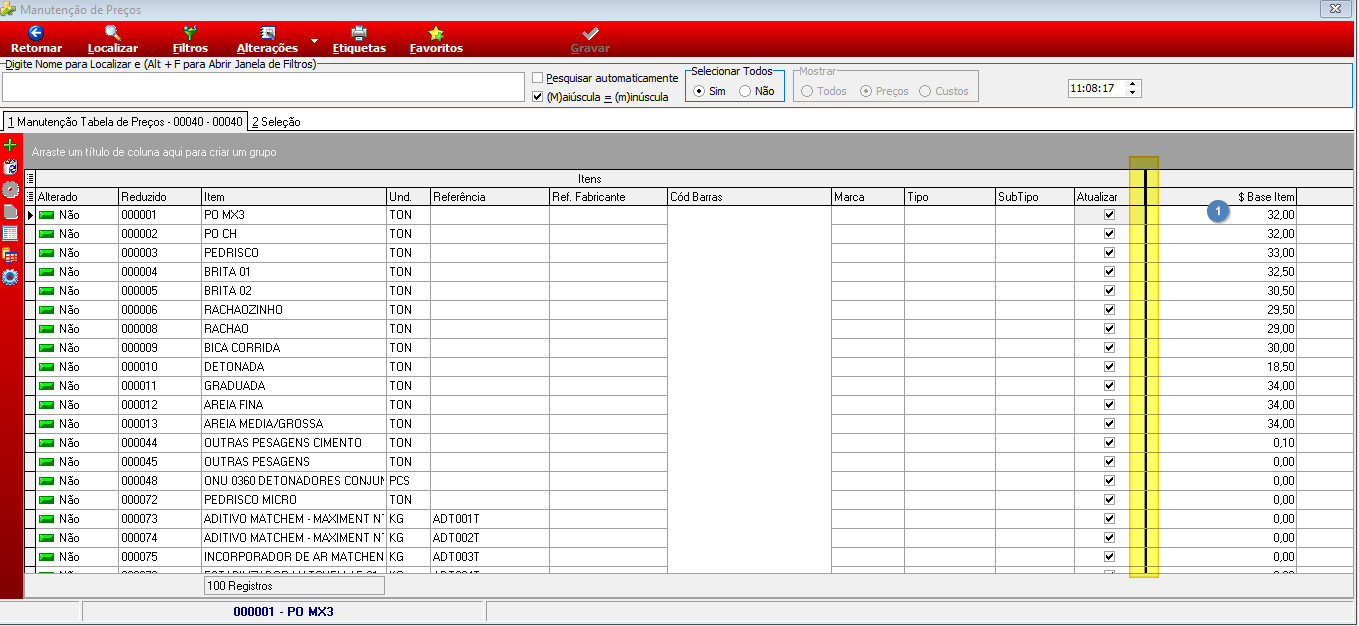Click reference cell ADT003T

(x=490, y=557)
